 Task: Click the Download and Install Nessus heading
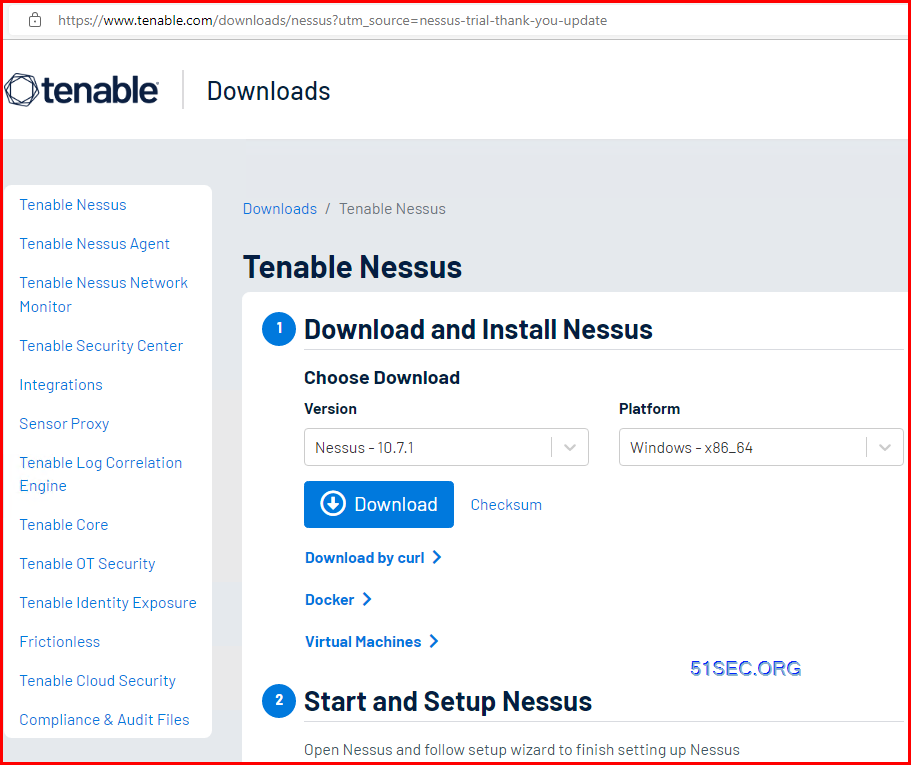click(x=478, y=329)
